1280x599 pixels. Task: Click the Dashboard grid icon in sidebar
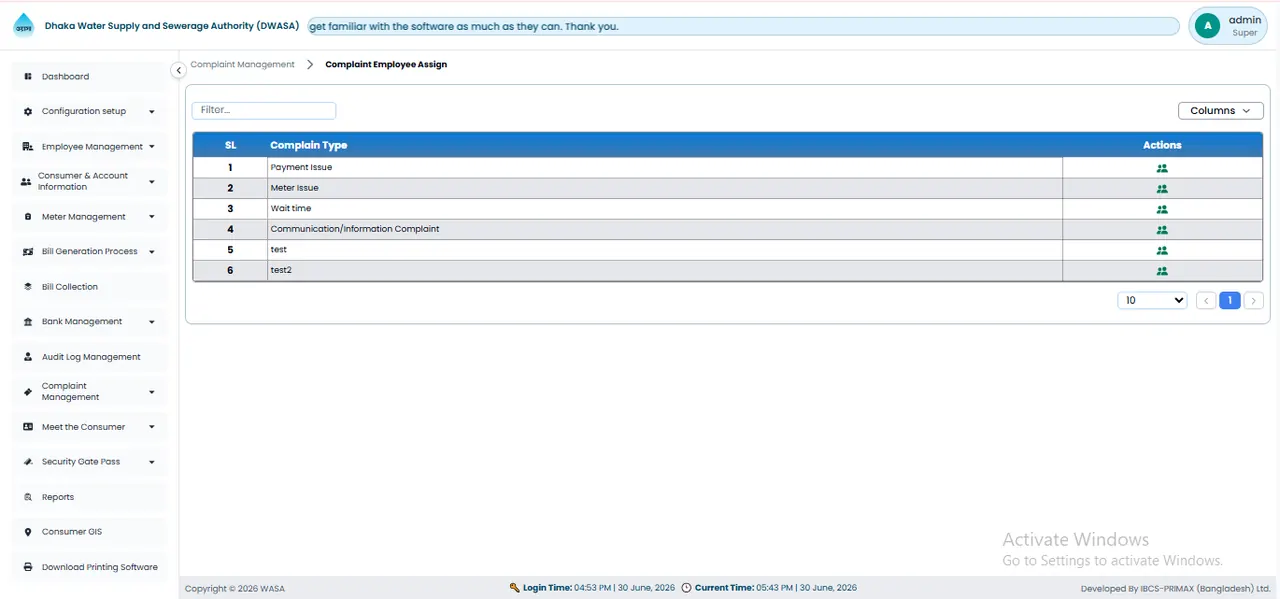coord(28,77)
